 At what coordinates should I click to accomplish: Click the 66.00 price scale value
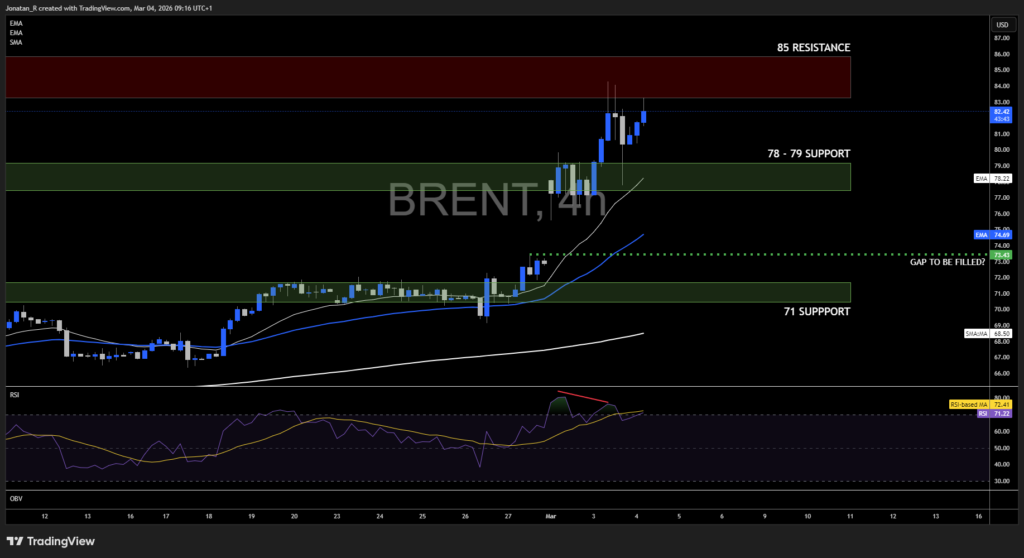(x=1002, y=374)
